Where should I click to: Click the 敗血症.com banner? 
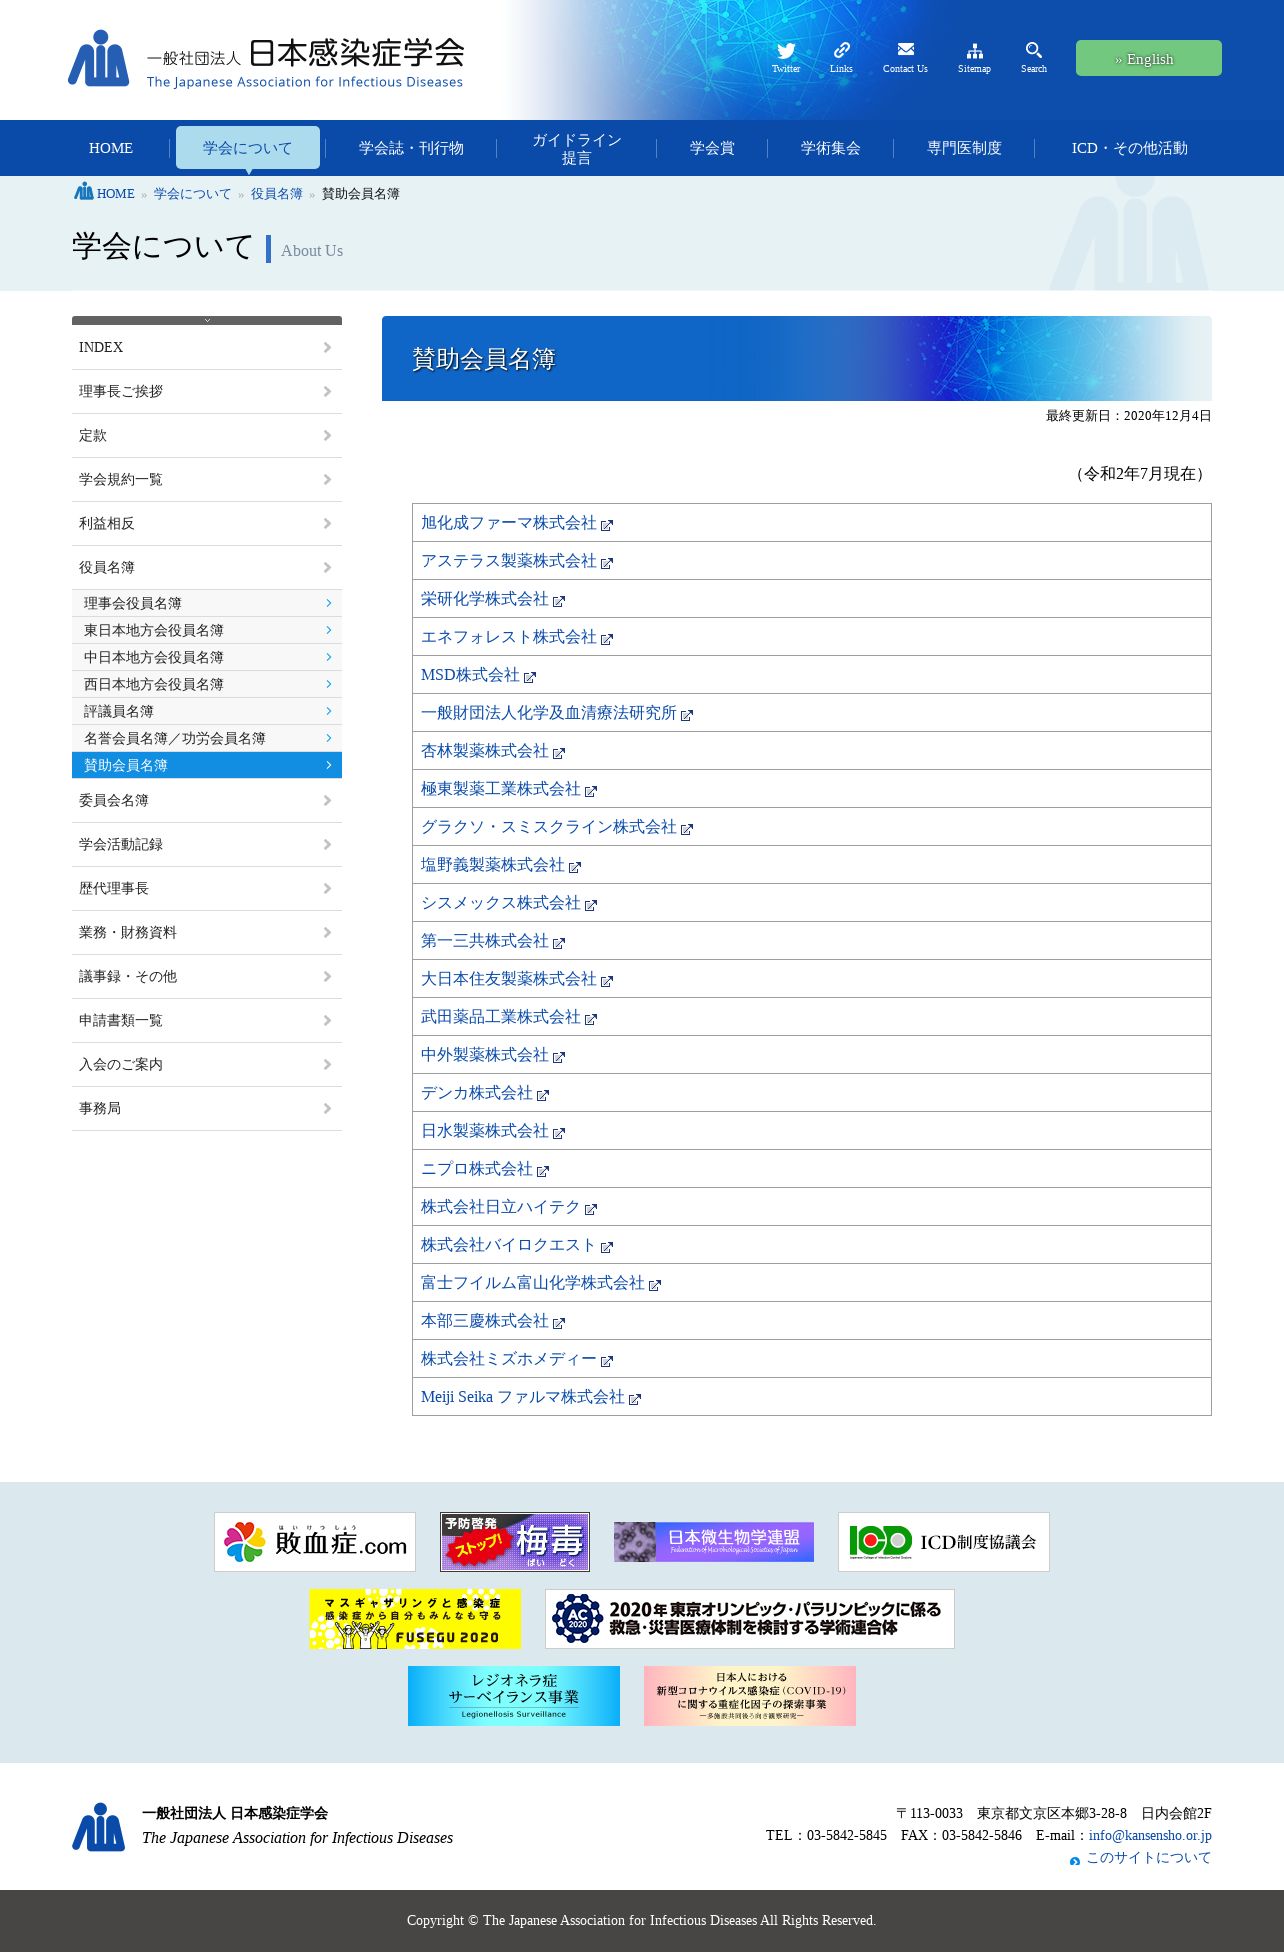(x=315, y=1542)
